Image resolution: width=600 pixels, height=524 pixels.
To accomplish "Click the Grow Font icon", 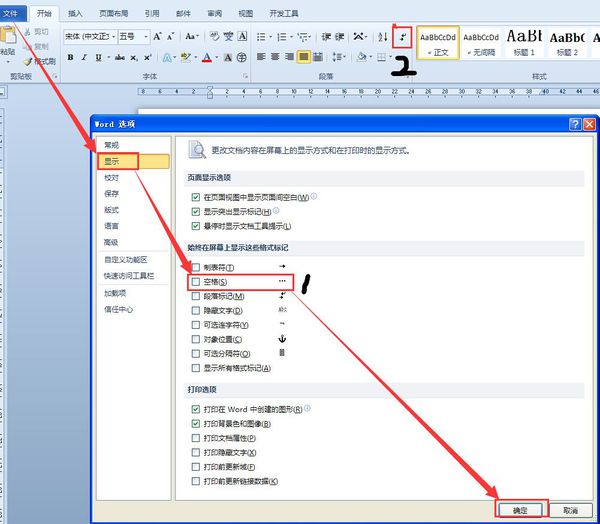I will pyautogui.click(x=157, y=37).
